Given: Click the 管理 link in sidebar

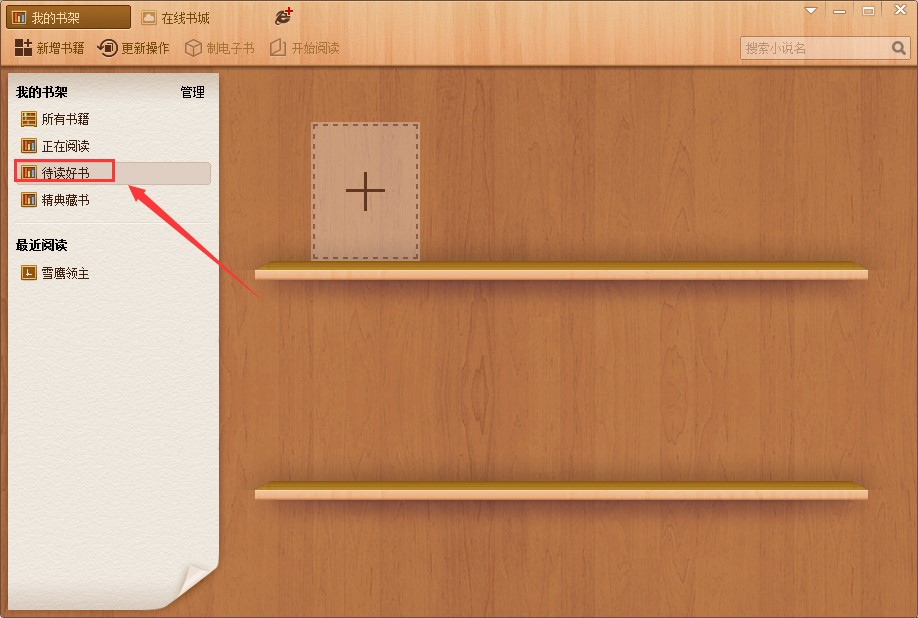Looking at the screenshot, I should [x=192, y=92].
